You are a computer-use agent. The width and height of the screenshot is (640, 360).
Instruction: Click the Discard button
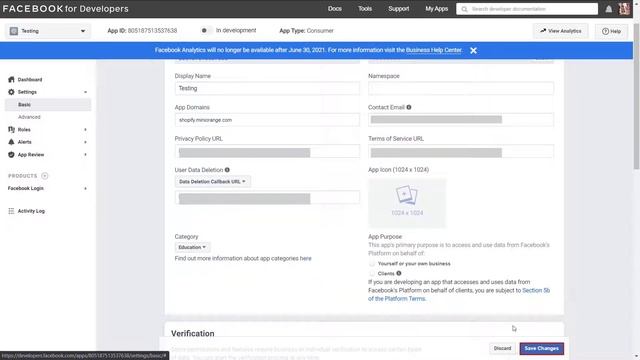point(502,349)
